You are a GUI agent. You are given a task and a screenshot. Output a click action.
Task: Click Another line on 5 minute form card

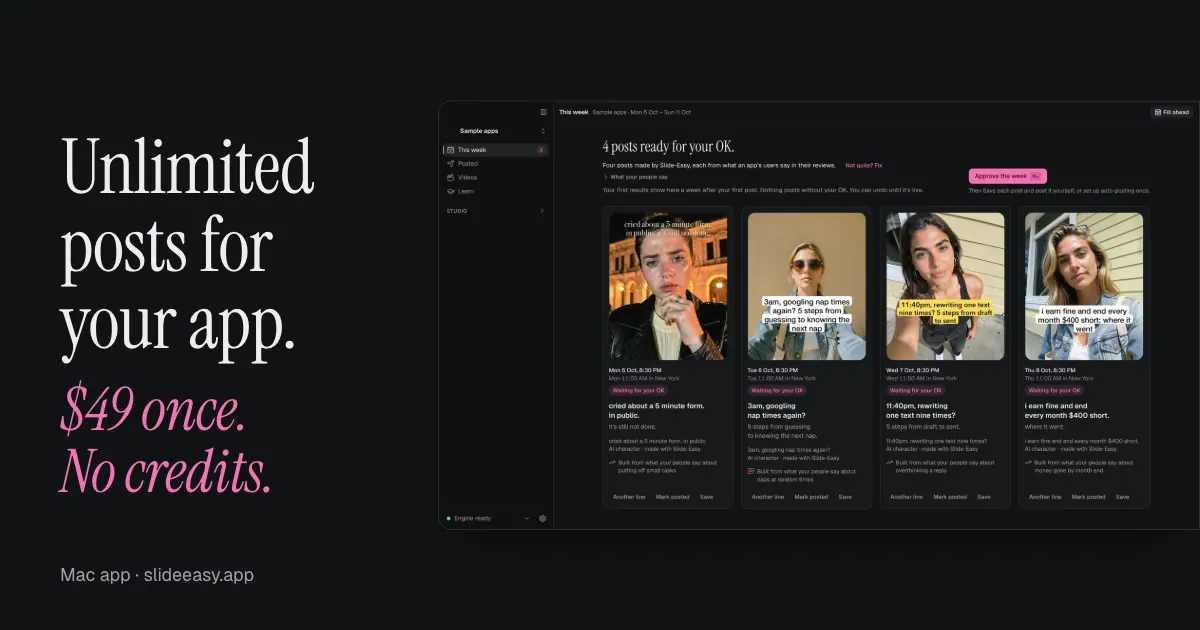pyautogui.click(x=628, y=497)
